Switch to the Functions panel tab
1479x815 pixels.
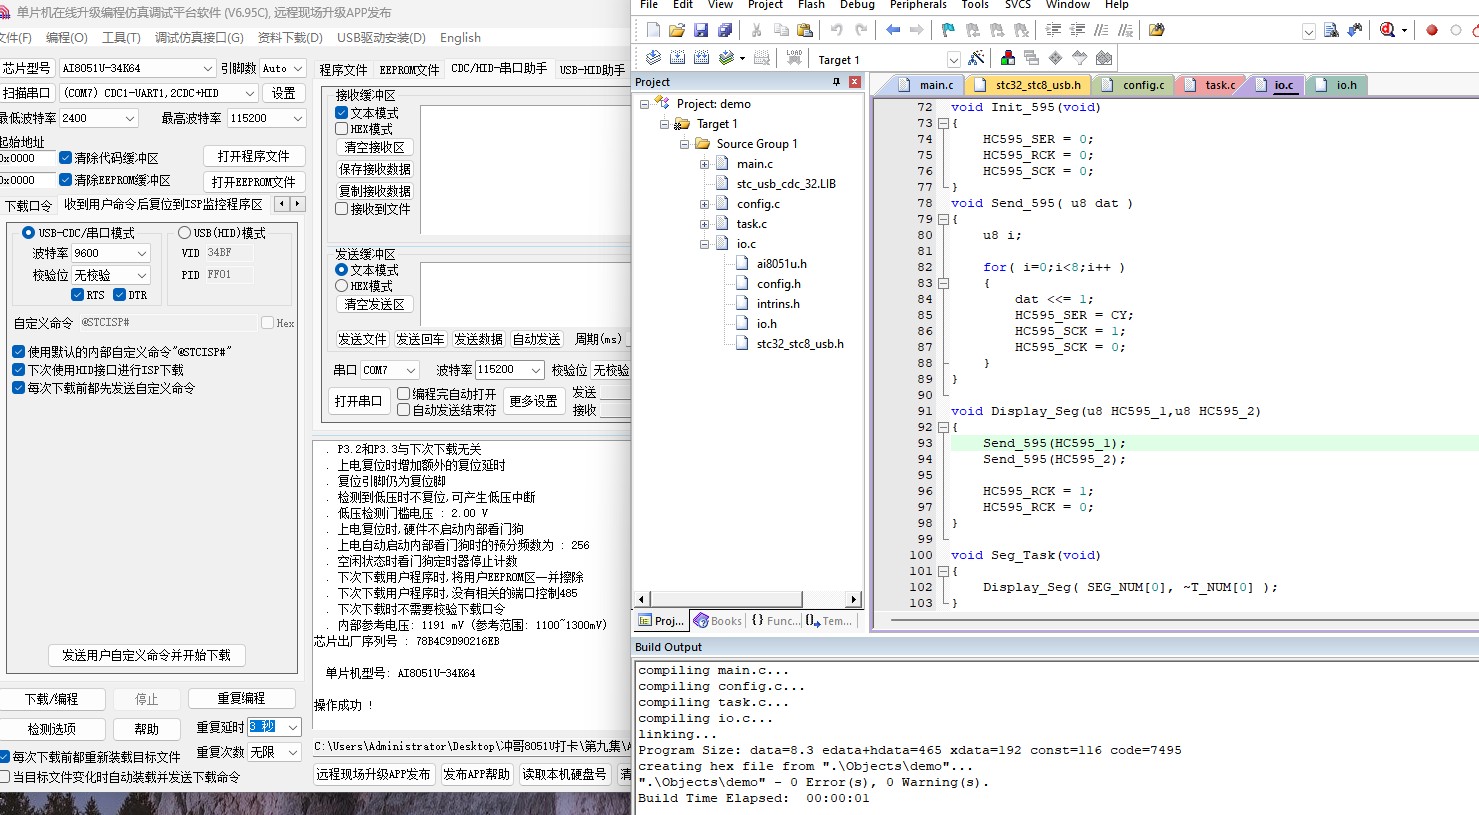pos(775,621)
